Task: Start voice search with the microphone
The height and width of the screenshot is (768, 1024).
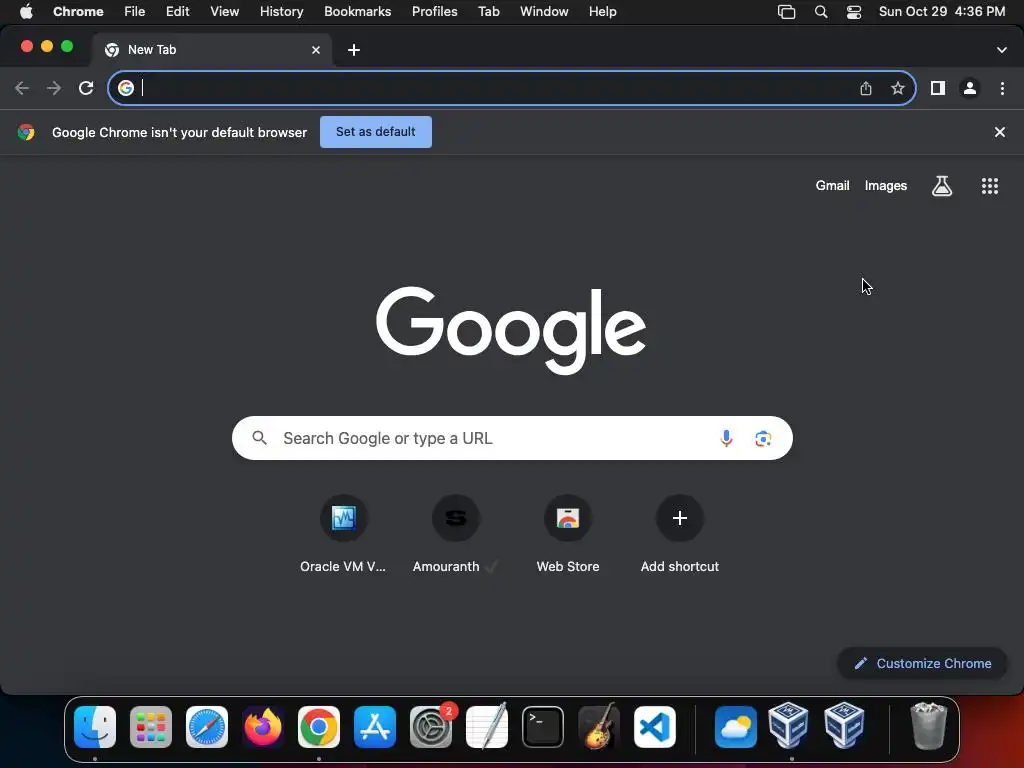Action: [726, 438]
